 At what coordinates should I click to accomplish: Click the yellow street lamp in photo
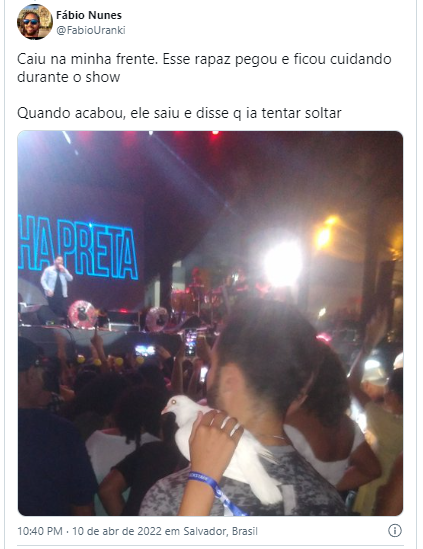[324, 235]
